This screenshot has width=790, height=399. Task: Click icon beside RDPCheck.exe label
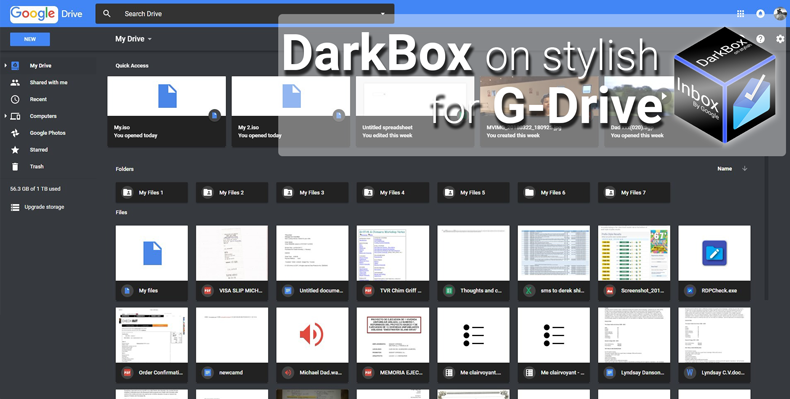pyautogui.click(x=689, y=291)
